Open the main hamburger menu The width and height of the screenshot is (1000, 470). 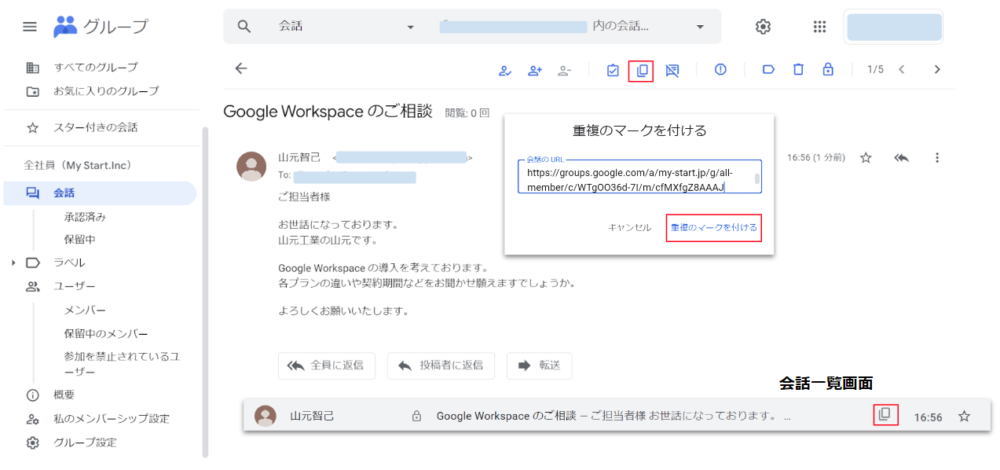[30, 27]
